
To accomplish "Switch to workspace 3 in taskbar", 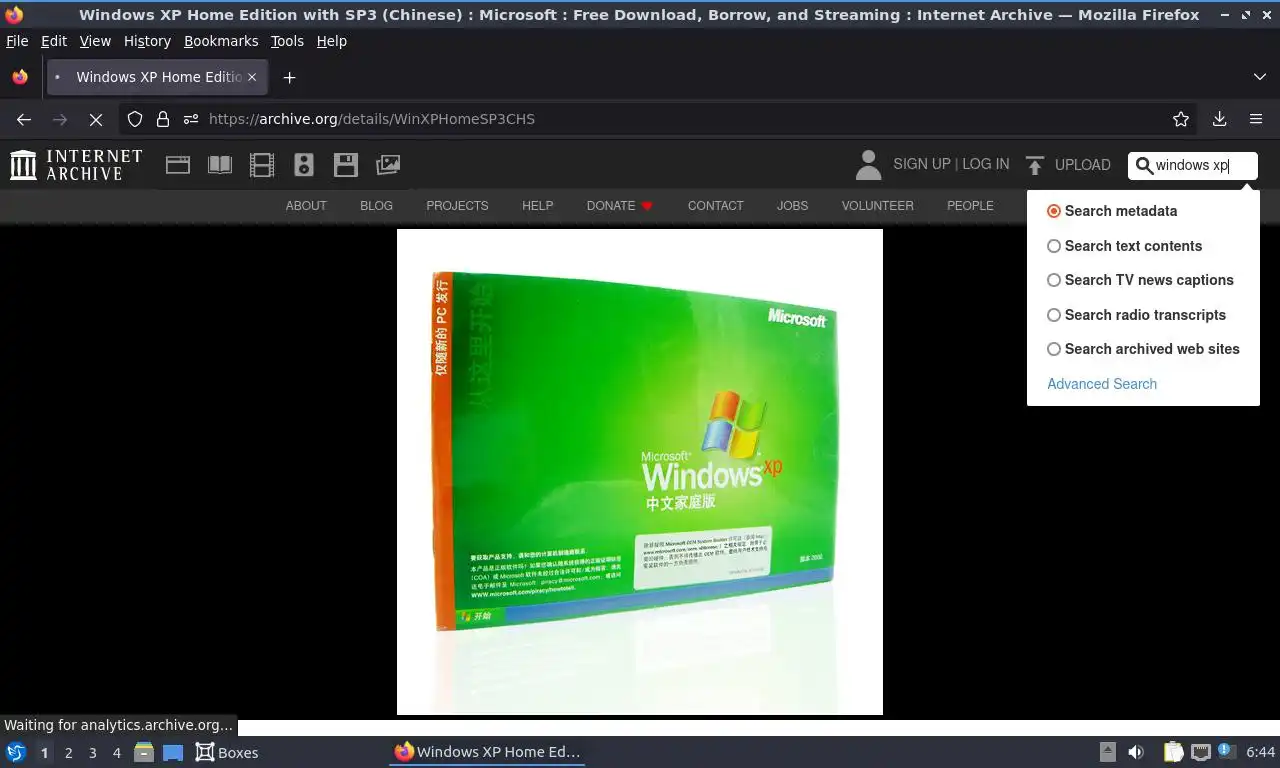I will pyautogui.click(x=92, y=752).
